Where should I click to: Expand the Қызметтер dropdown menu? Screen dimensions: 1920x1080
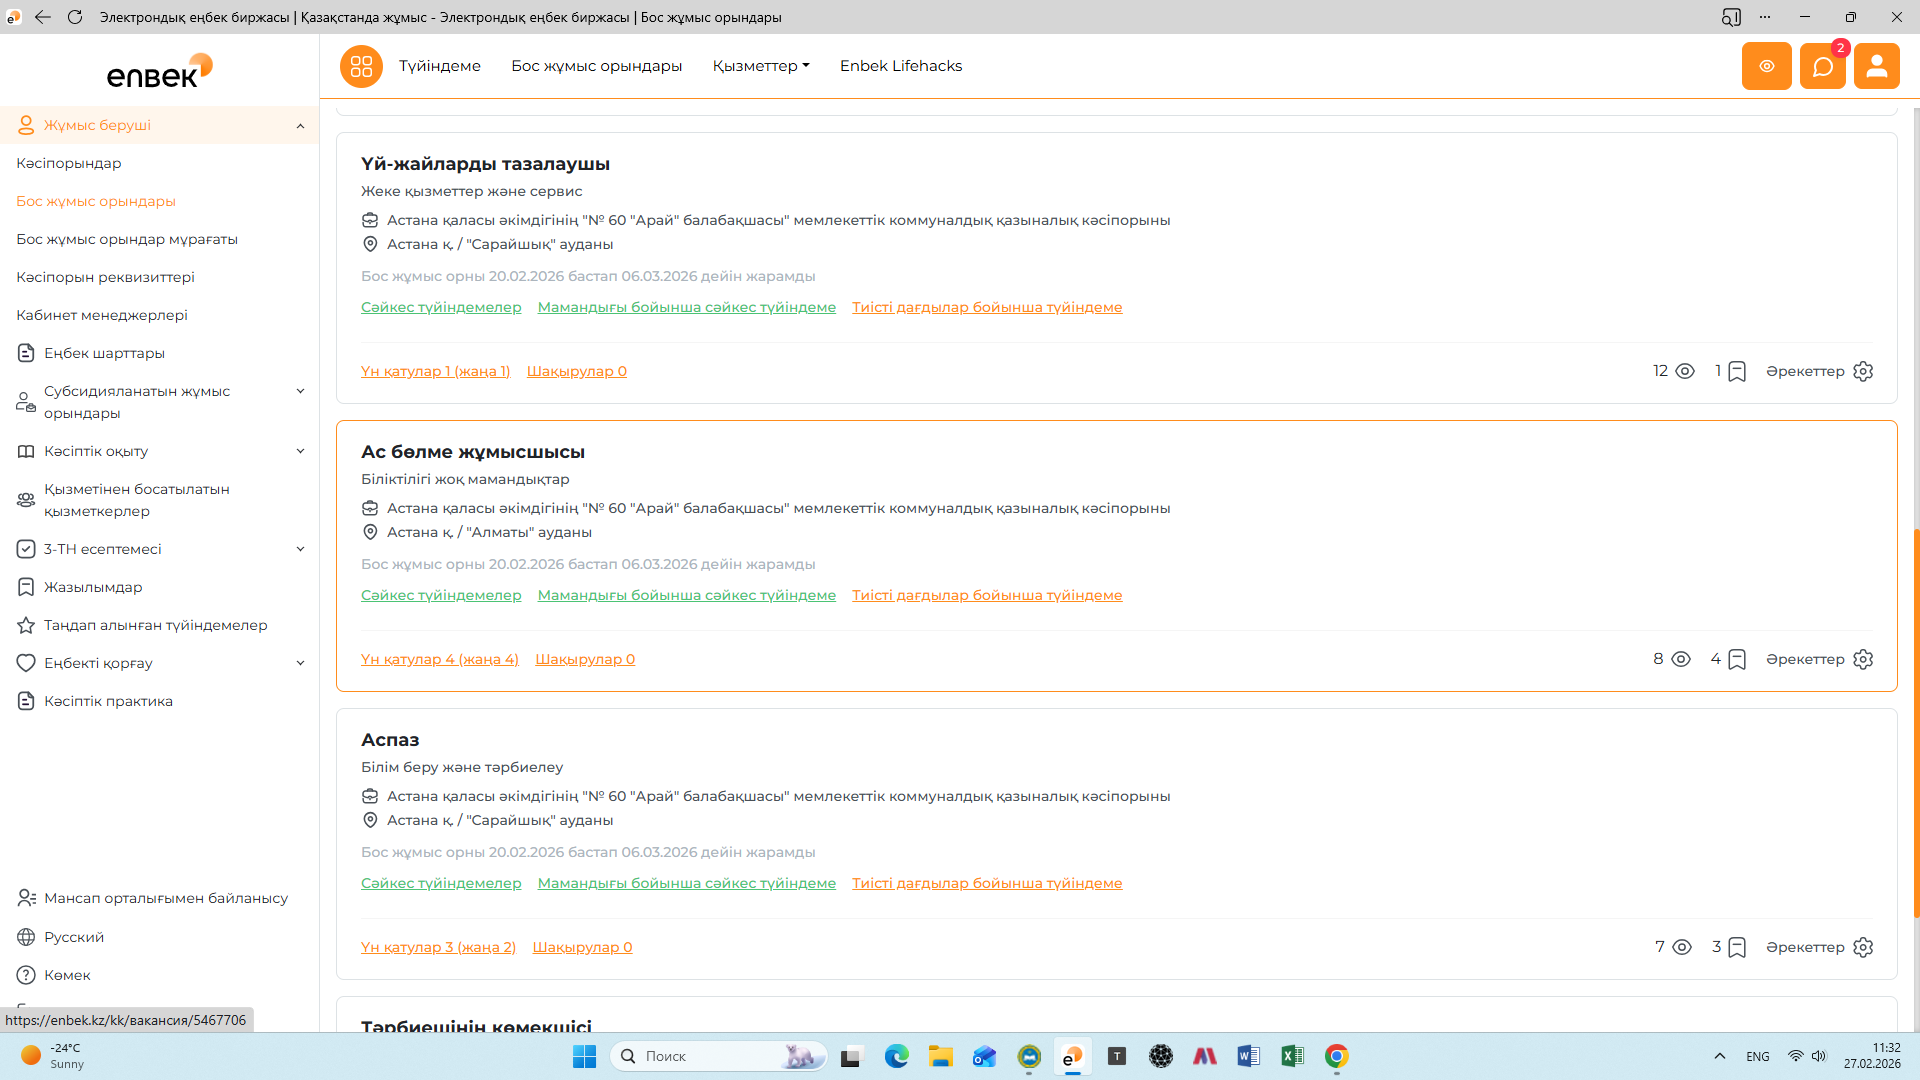click(x=760, y=66)
